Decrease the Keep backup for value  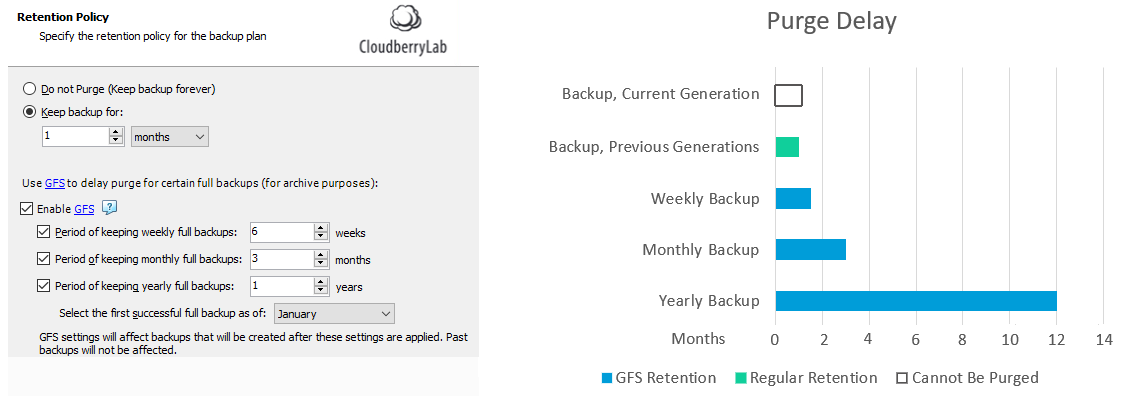[x=116, y=140]
